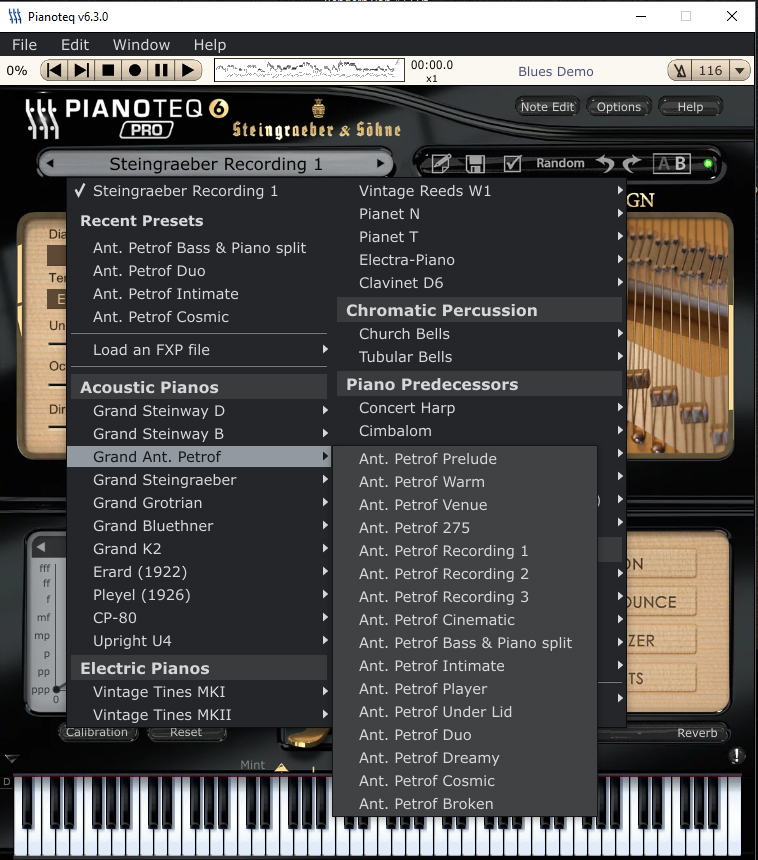Viewport: 758px width, 860px height.
Task: Select checked Steingraeber Recording 1 preset
Action: click(199, 191)
